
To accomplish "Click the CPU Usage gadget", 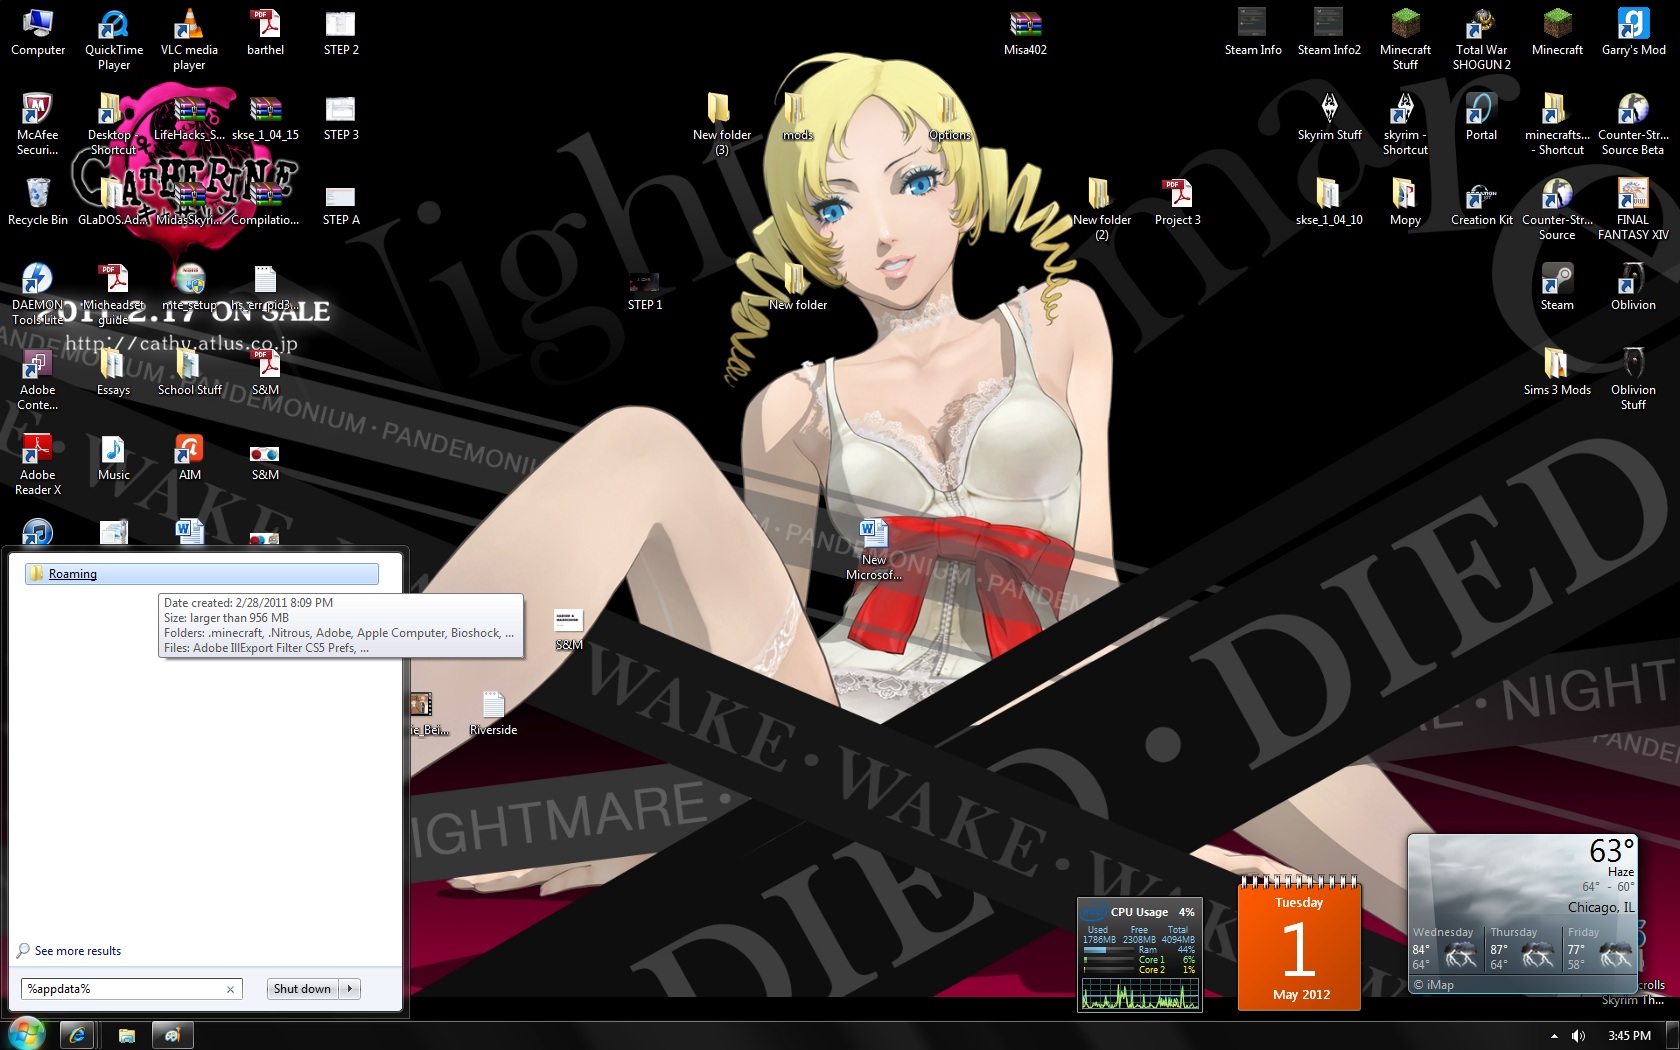I will pos(1139,955).
